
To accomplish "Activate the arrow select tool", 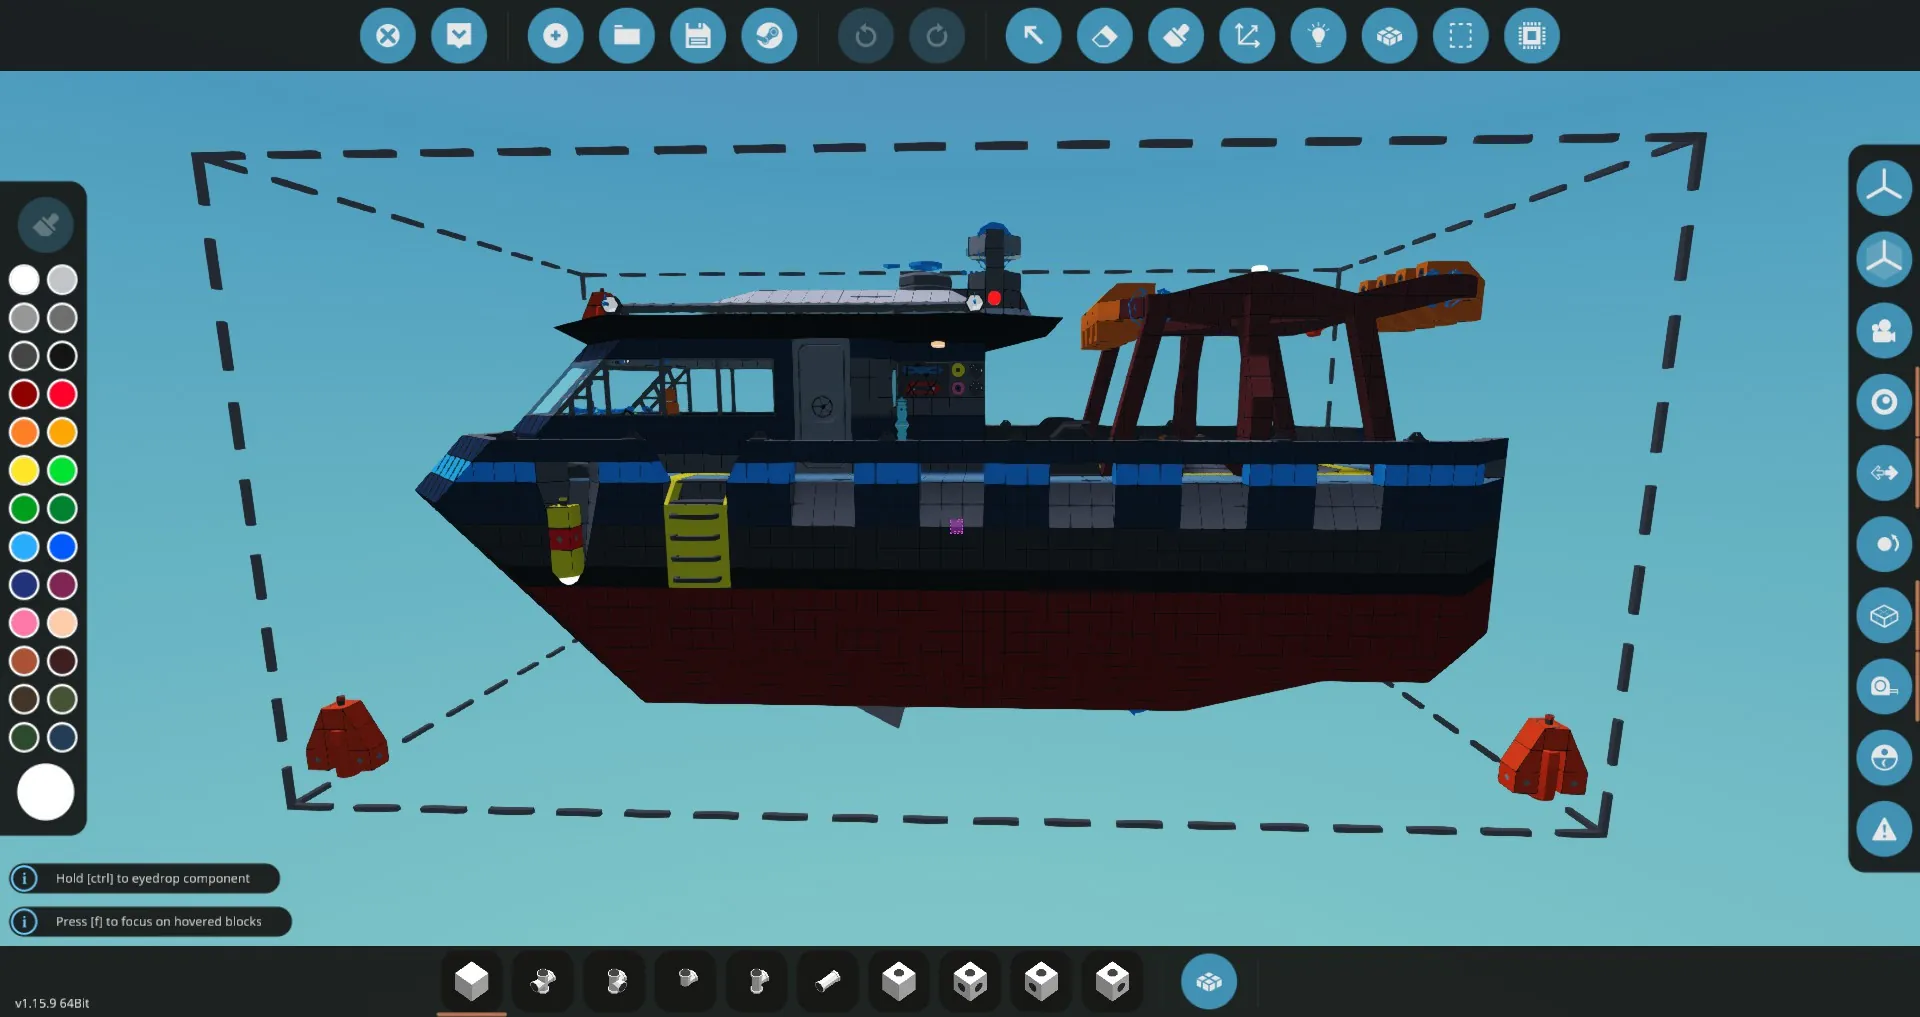I will [x=1033, y=36].
